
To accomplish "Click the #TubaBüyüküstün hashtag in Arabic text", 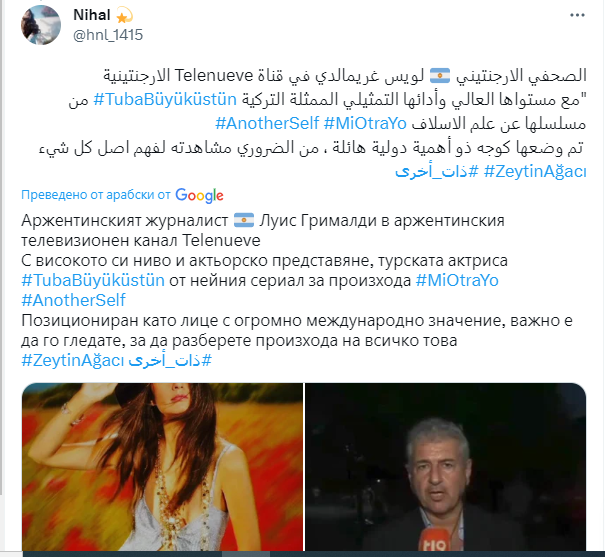I will (165, 100).
